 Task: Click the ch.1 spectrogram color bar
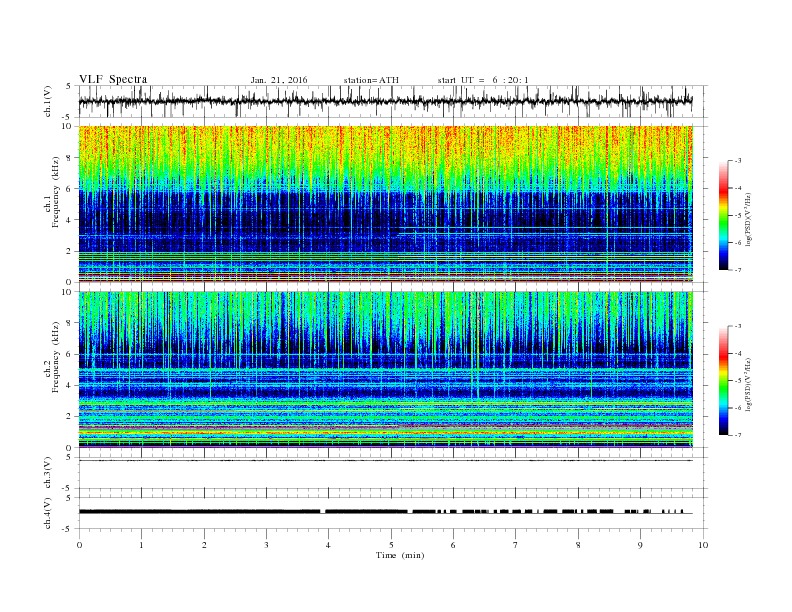point(723,215)
